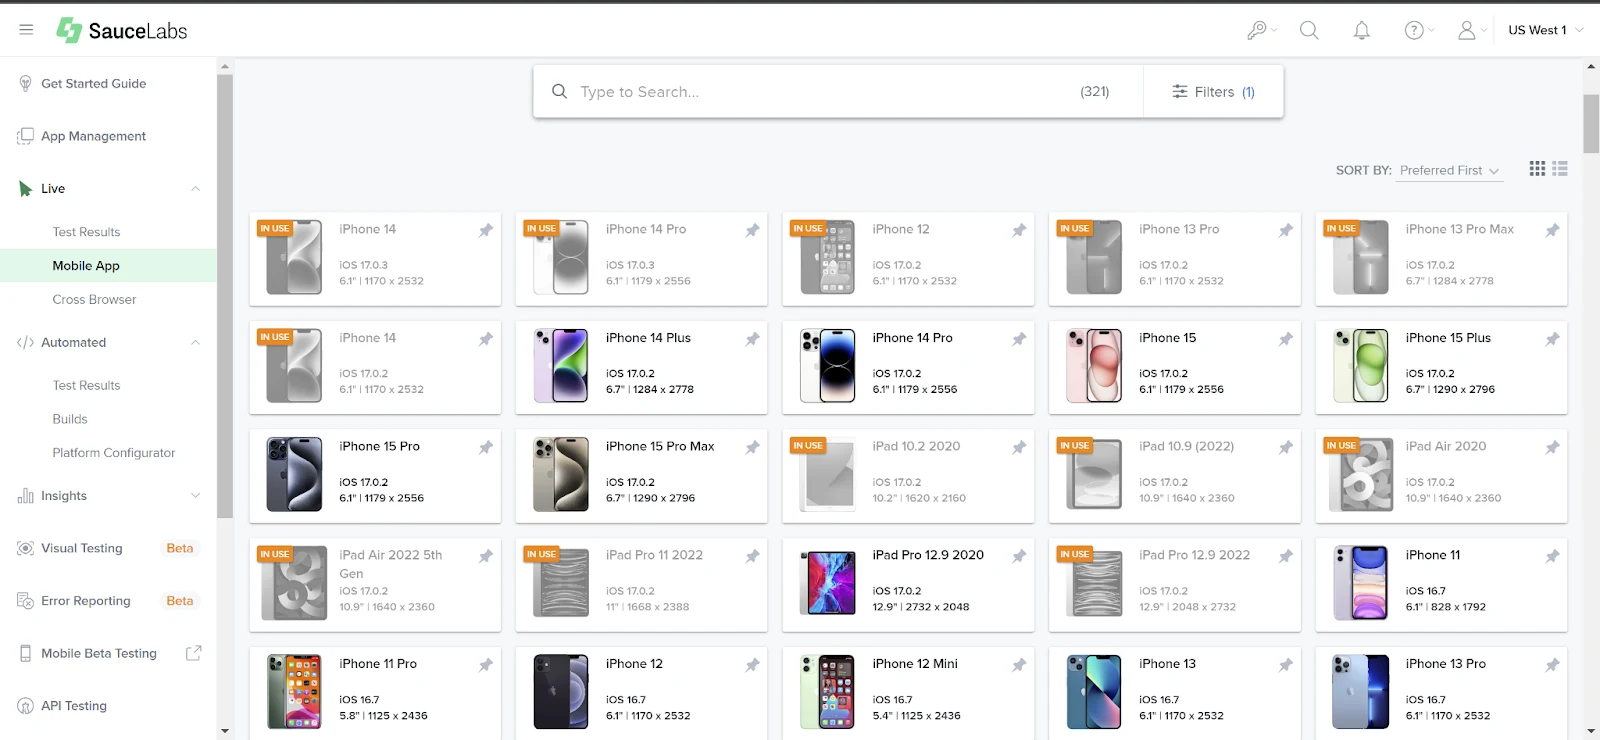Open the Sort By Preferred First dropdown
Viewport: 1600px width, 740px height.
click(1450, 171)
